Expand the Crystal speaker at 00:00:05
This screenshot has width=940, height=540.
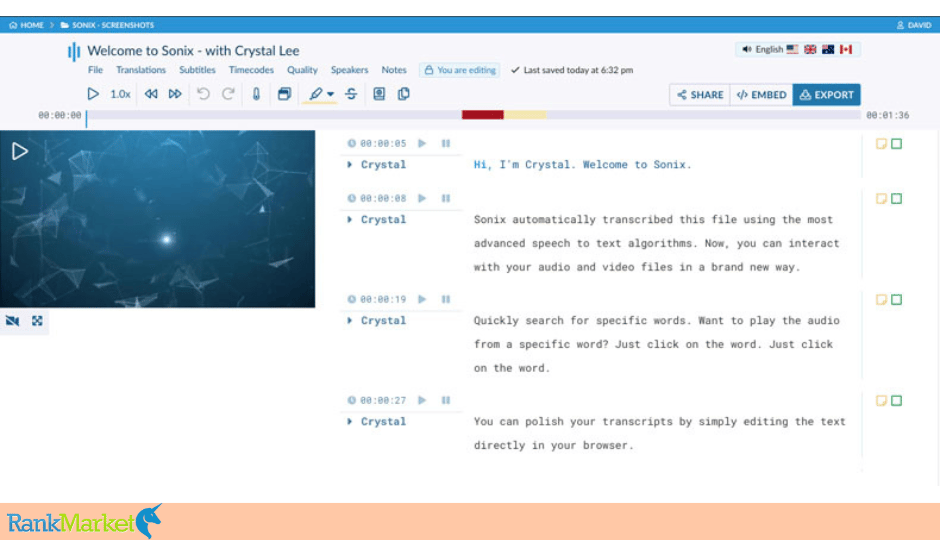click(x=350, y=164)
